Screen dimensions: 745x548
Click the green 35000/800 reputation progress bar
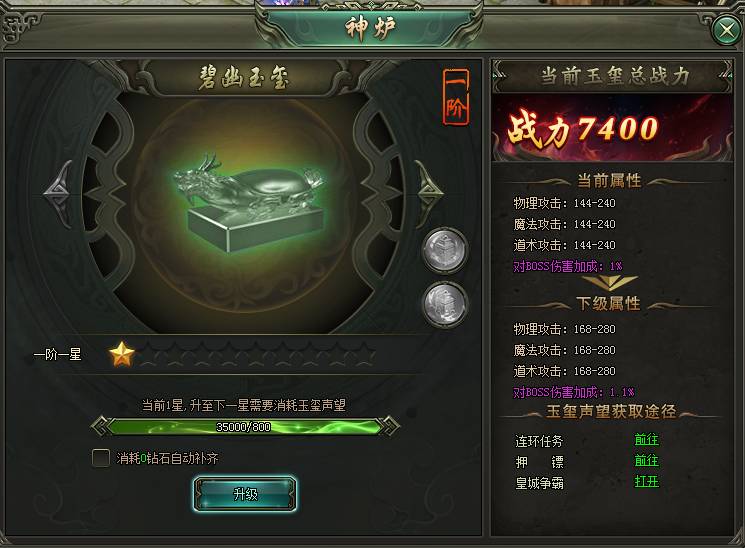244,426
